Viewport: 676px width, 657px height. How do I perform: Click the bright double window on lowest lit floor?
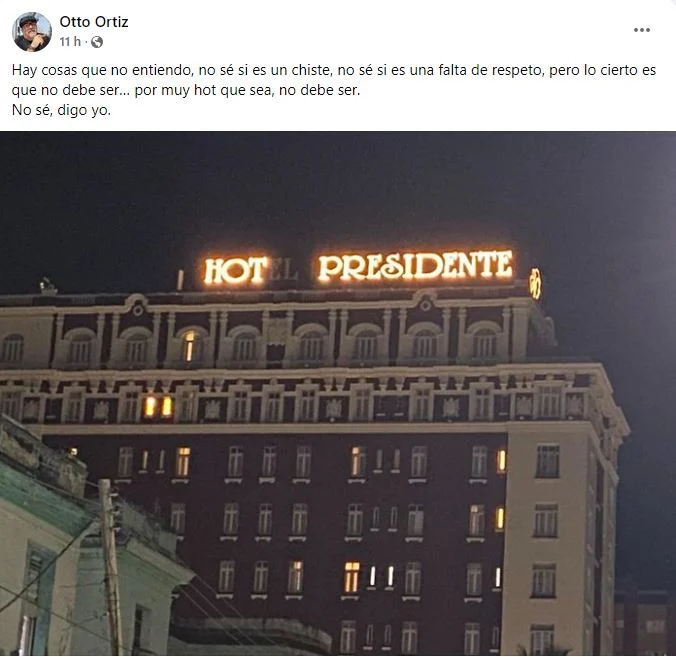click(x=352, y=577)
